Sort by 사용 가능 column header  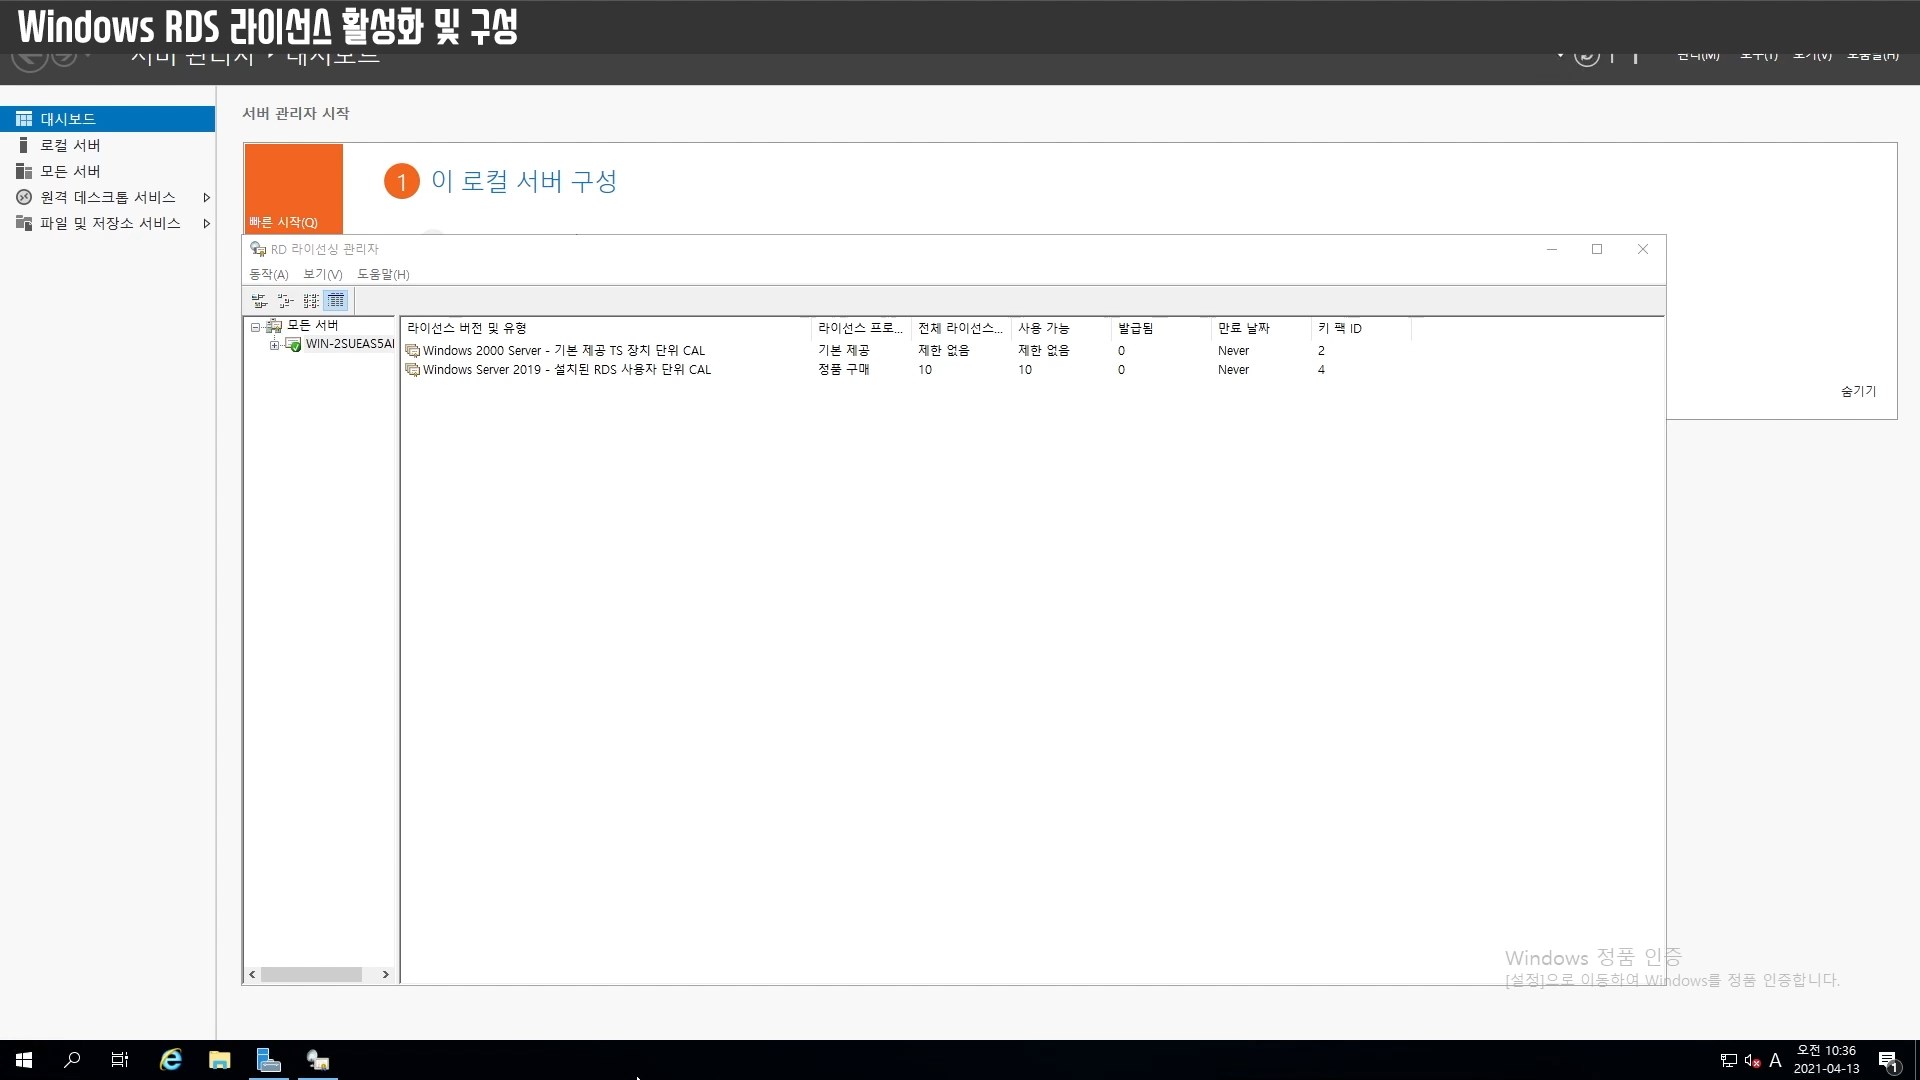[1061, 328]
